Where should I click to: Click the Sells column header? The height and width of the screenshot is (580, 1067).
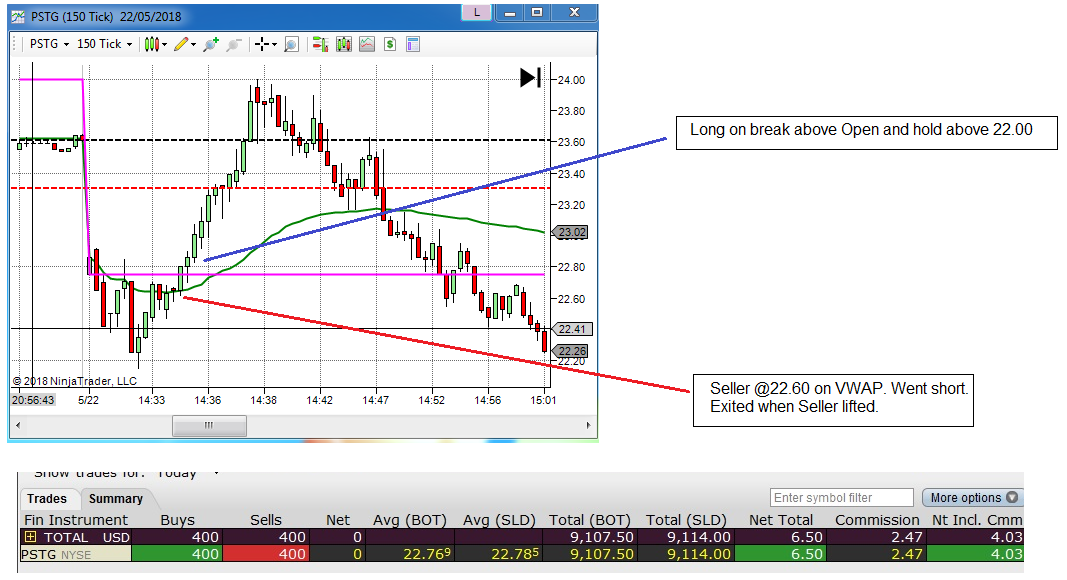[265, 520]
